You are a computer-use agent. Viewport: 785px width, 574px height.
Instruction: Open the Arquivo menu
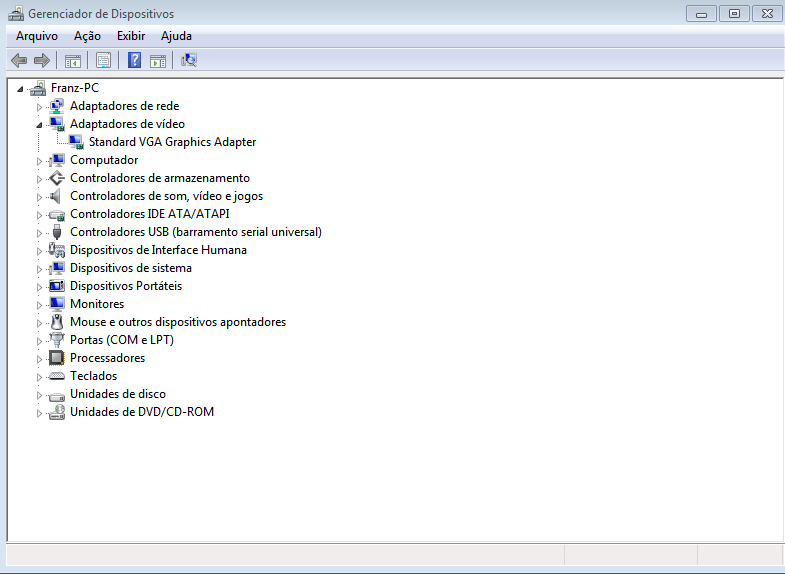pos(37,36)
